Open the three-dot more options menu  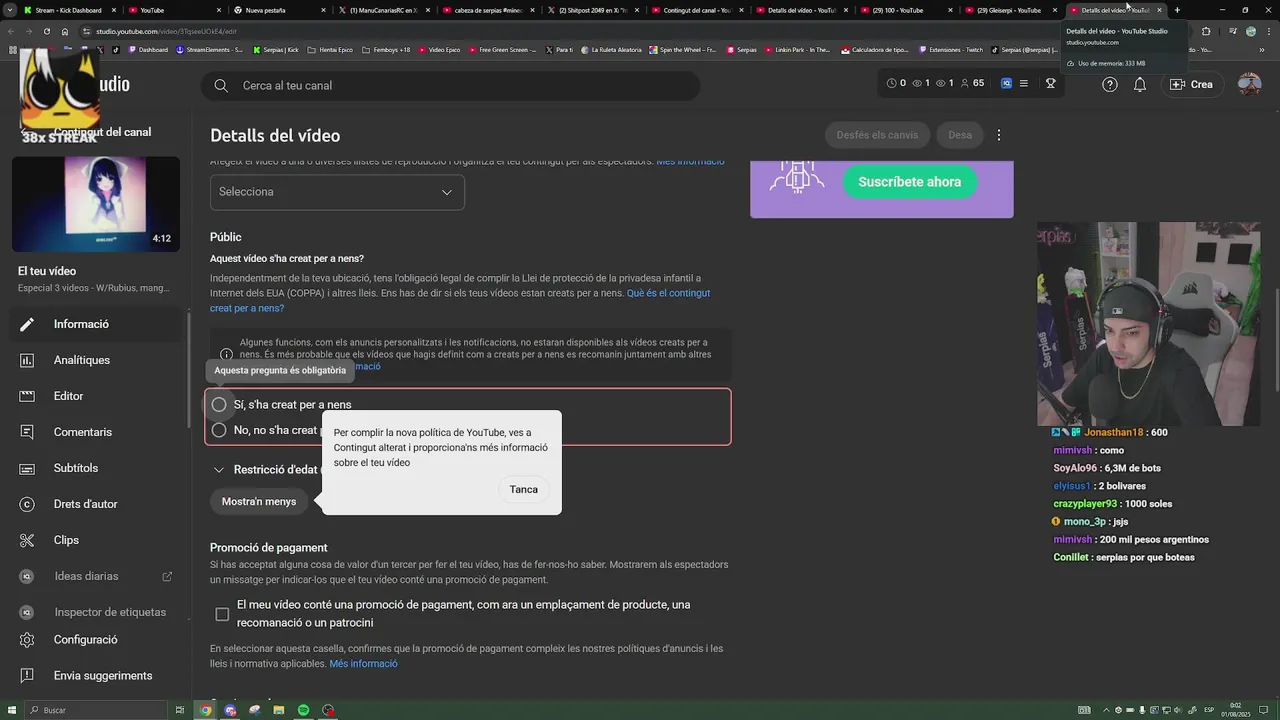[x=998, y=135]
